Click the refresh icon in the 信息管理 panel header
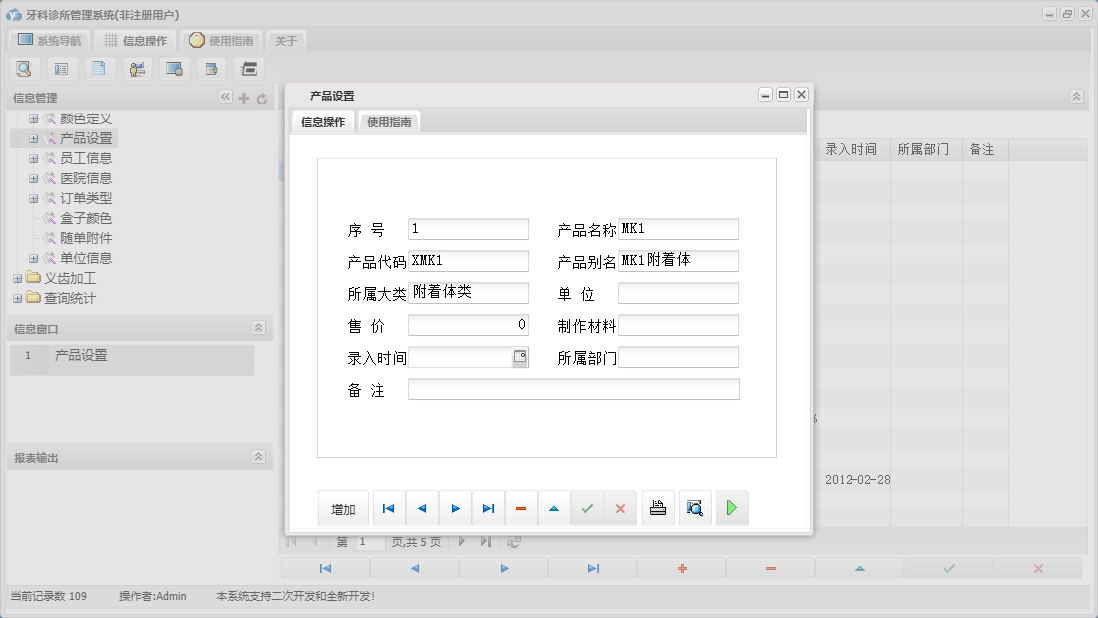 tap(260, 98)
